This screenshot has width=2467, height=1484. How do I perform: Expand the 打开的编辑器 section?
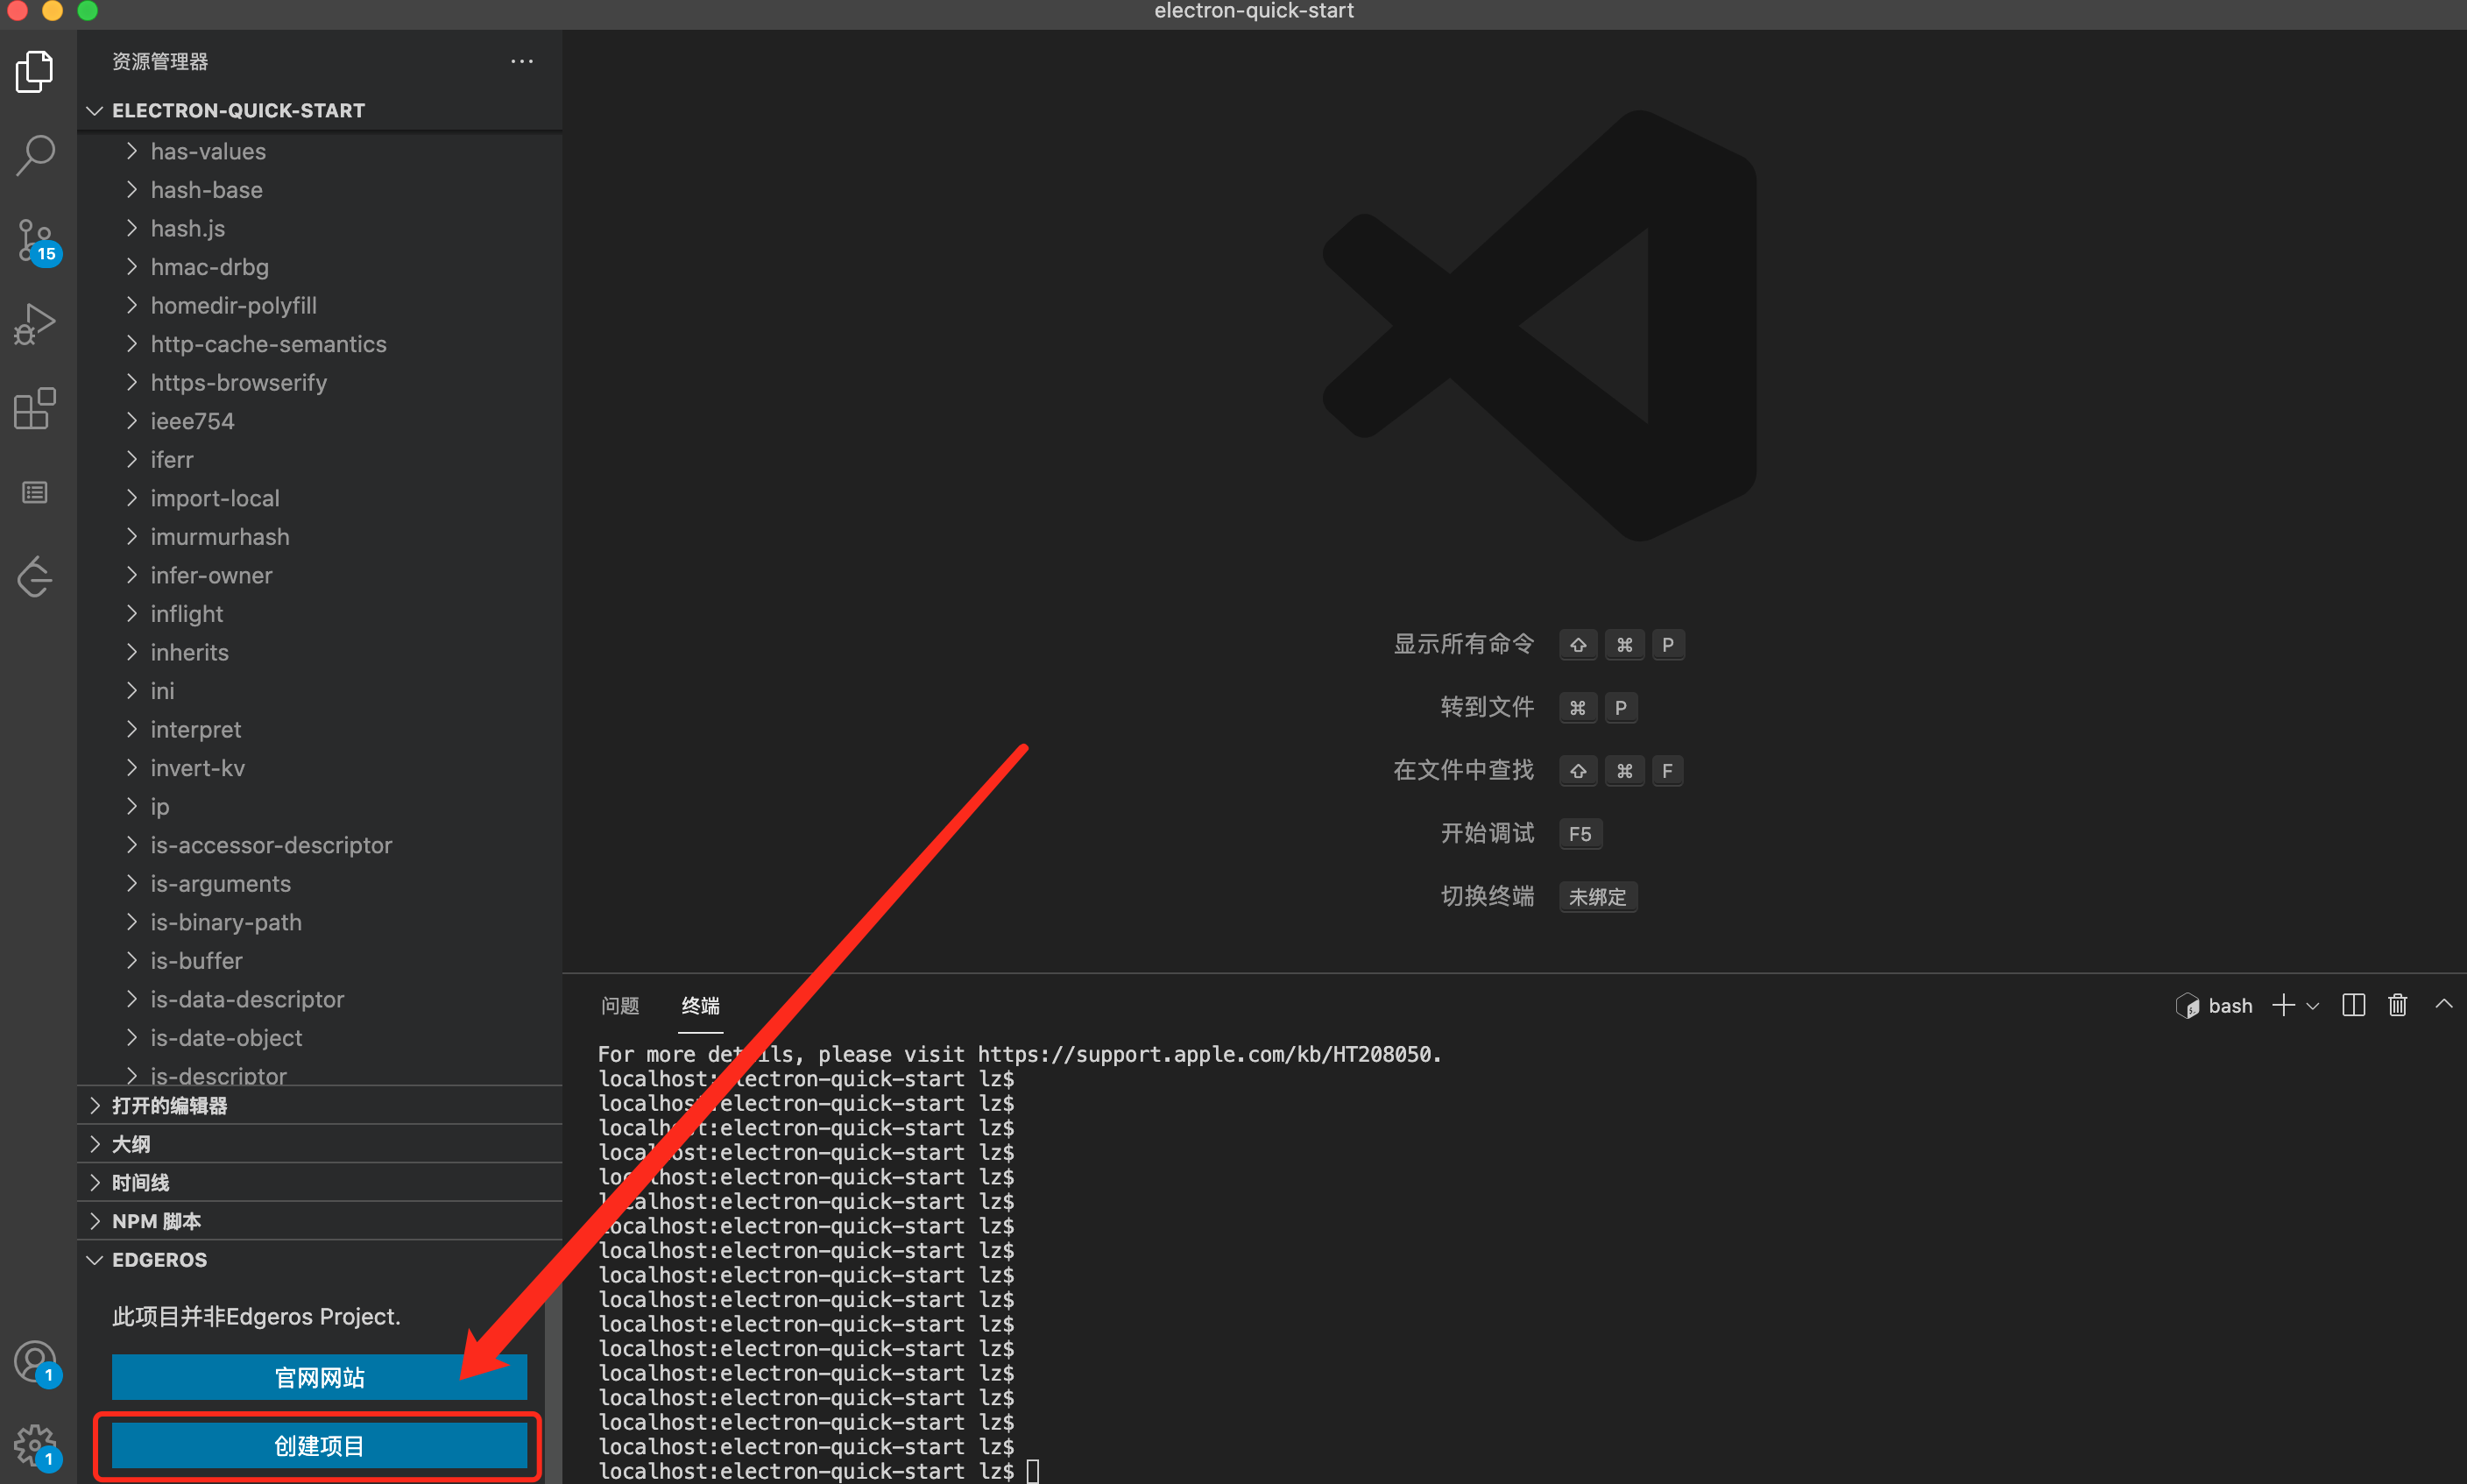(319, 1105)
